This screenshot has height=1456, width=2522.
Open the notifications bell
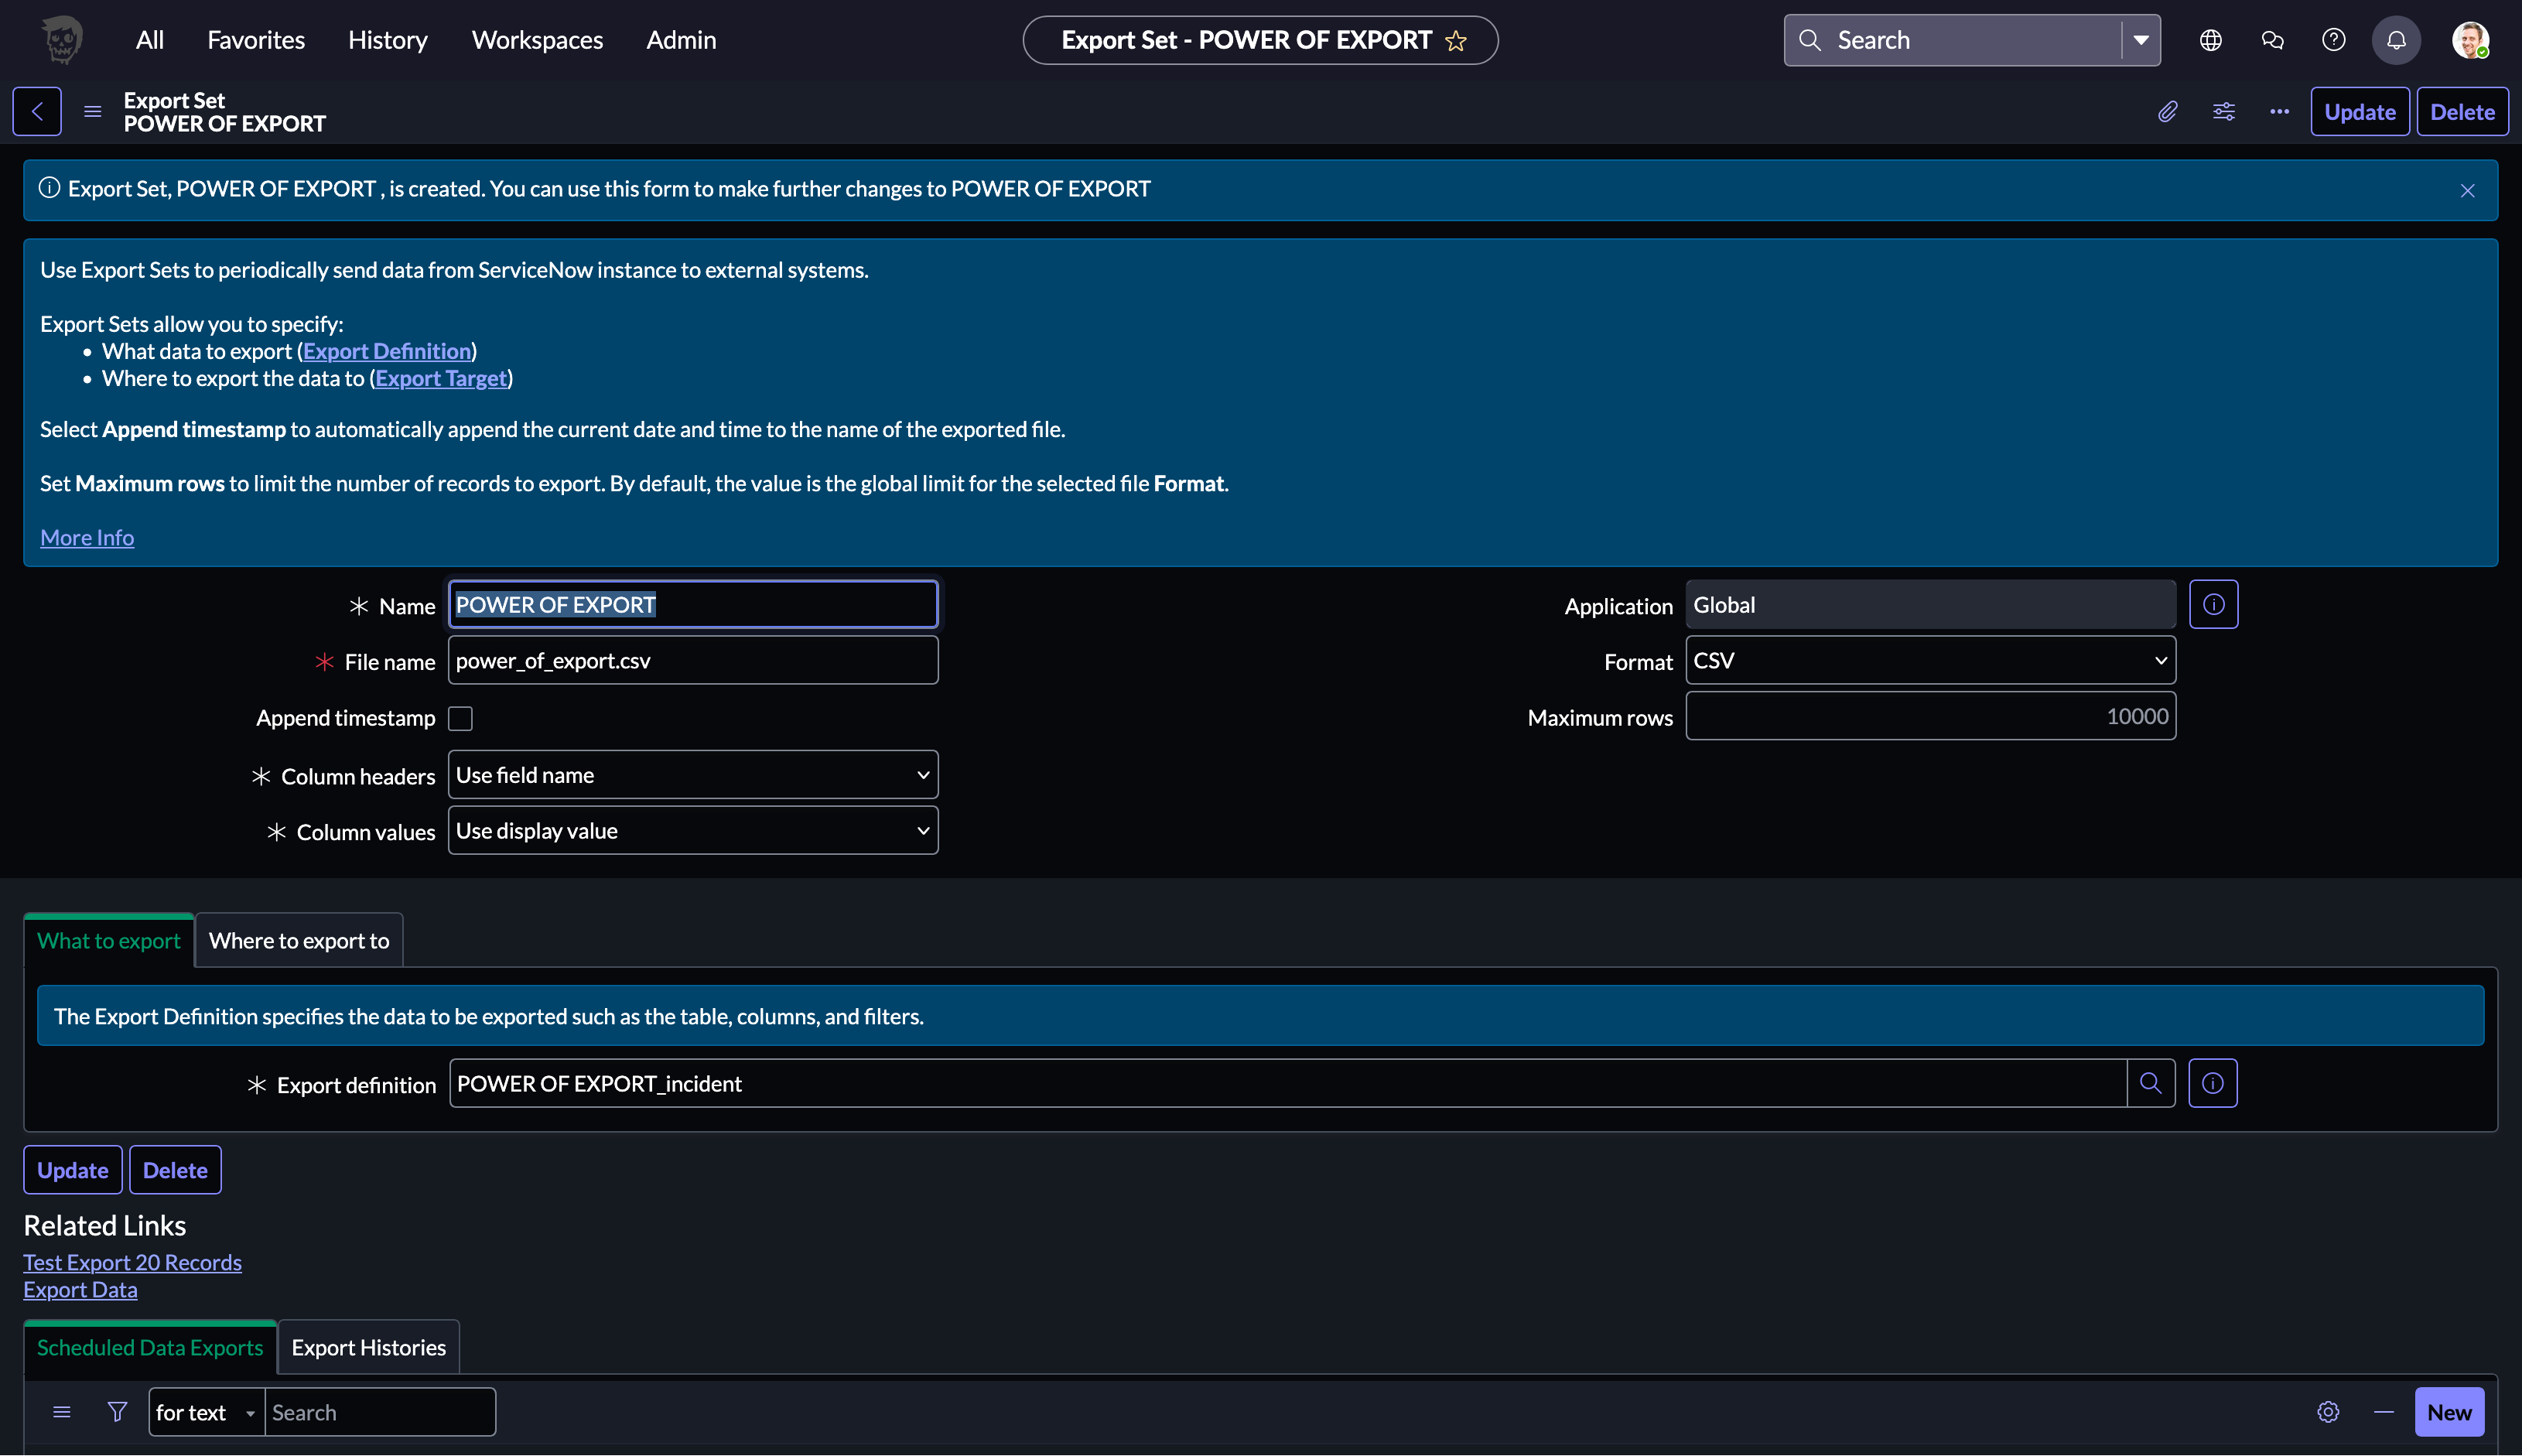[2396, 41]
